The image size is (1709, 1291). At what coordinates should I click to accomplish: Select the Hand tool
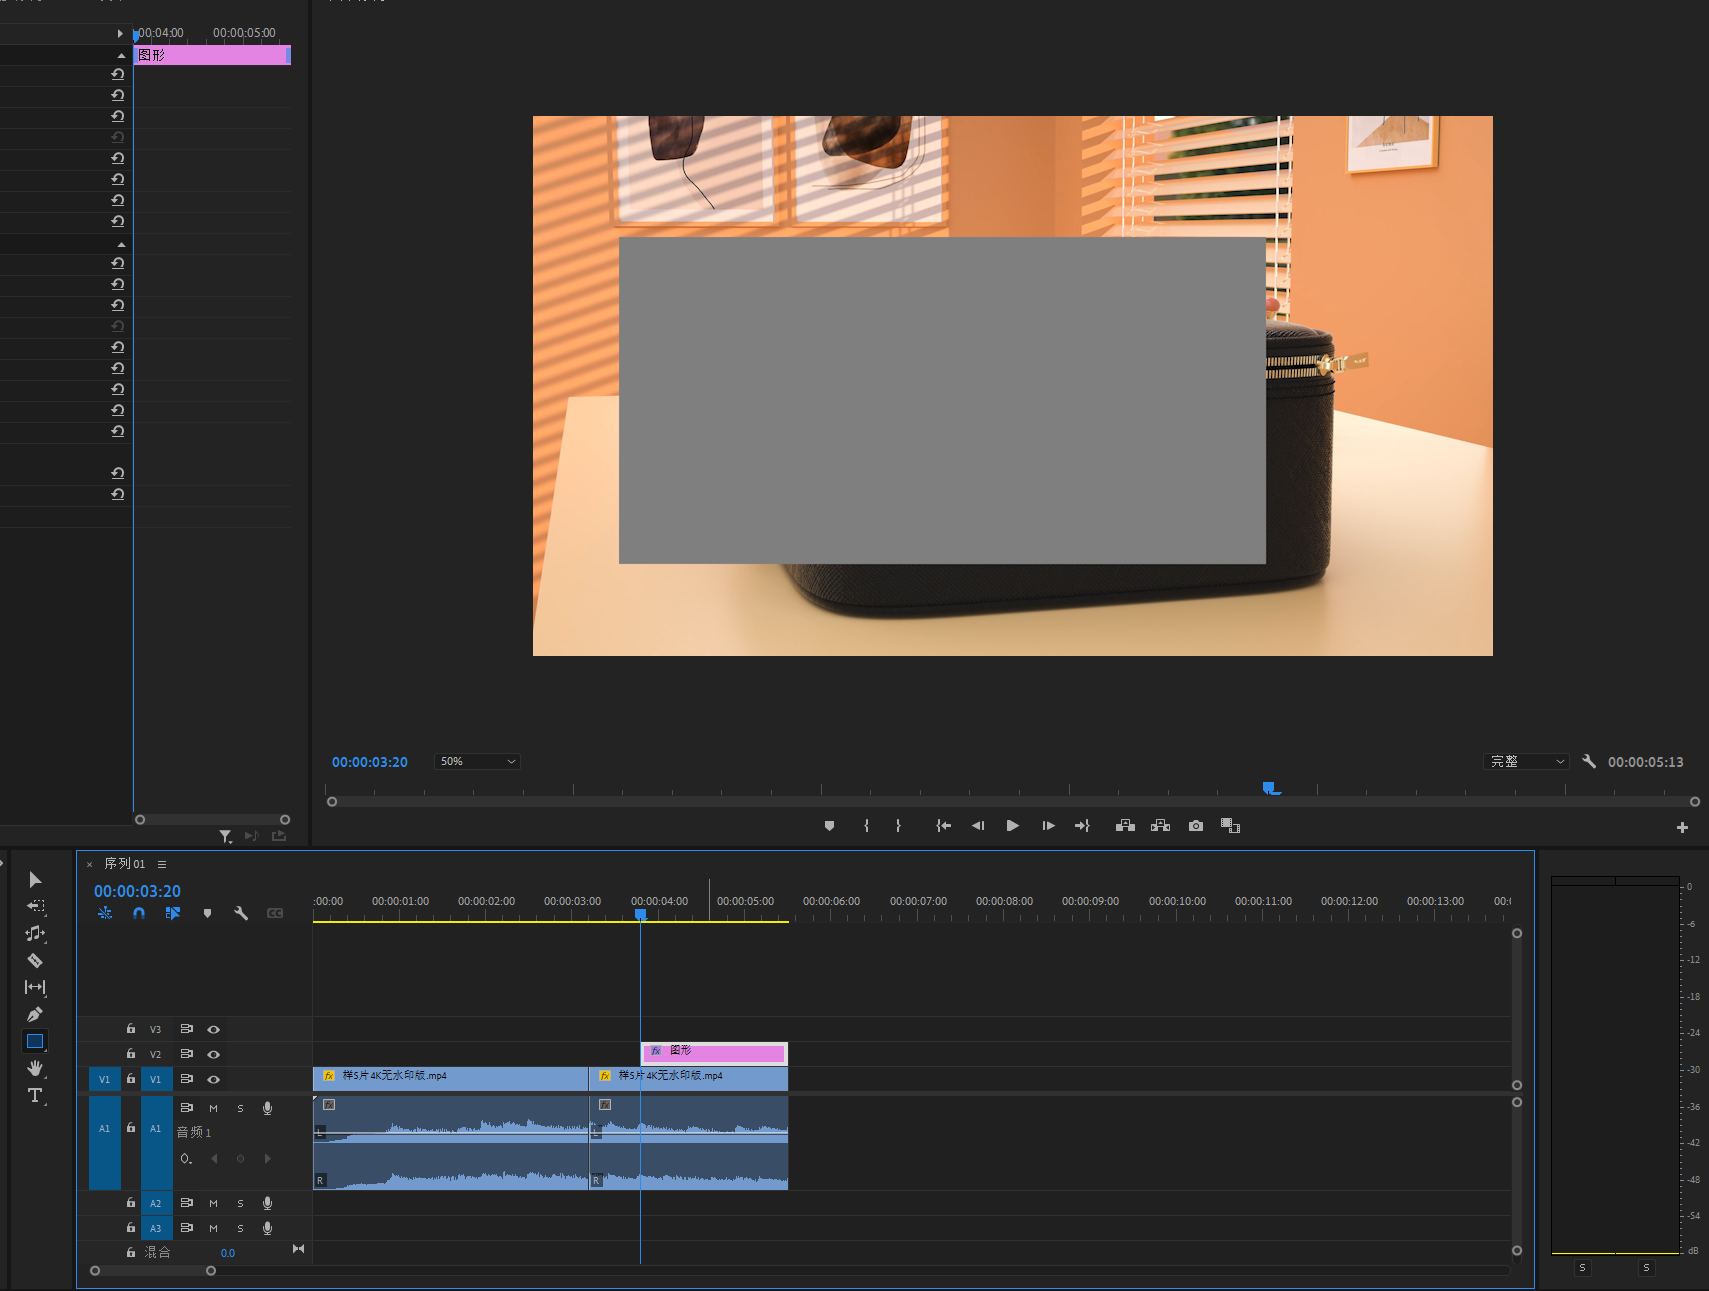[x=35, y=1068]
